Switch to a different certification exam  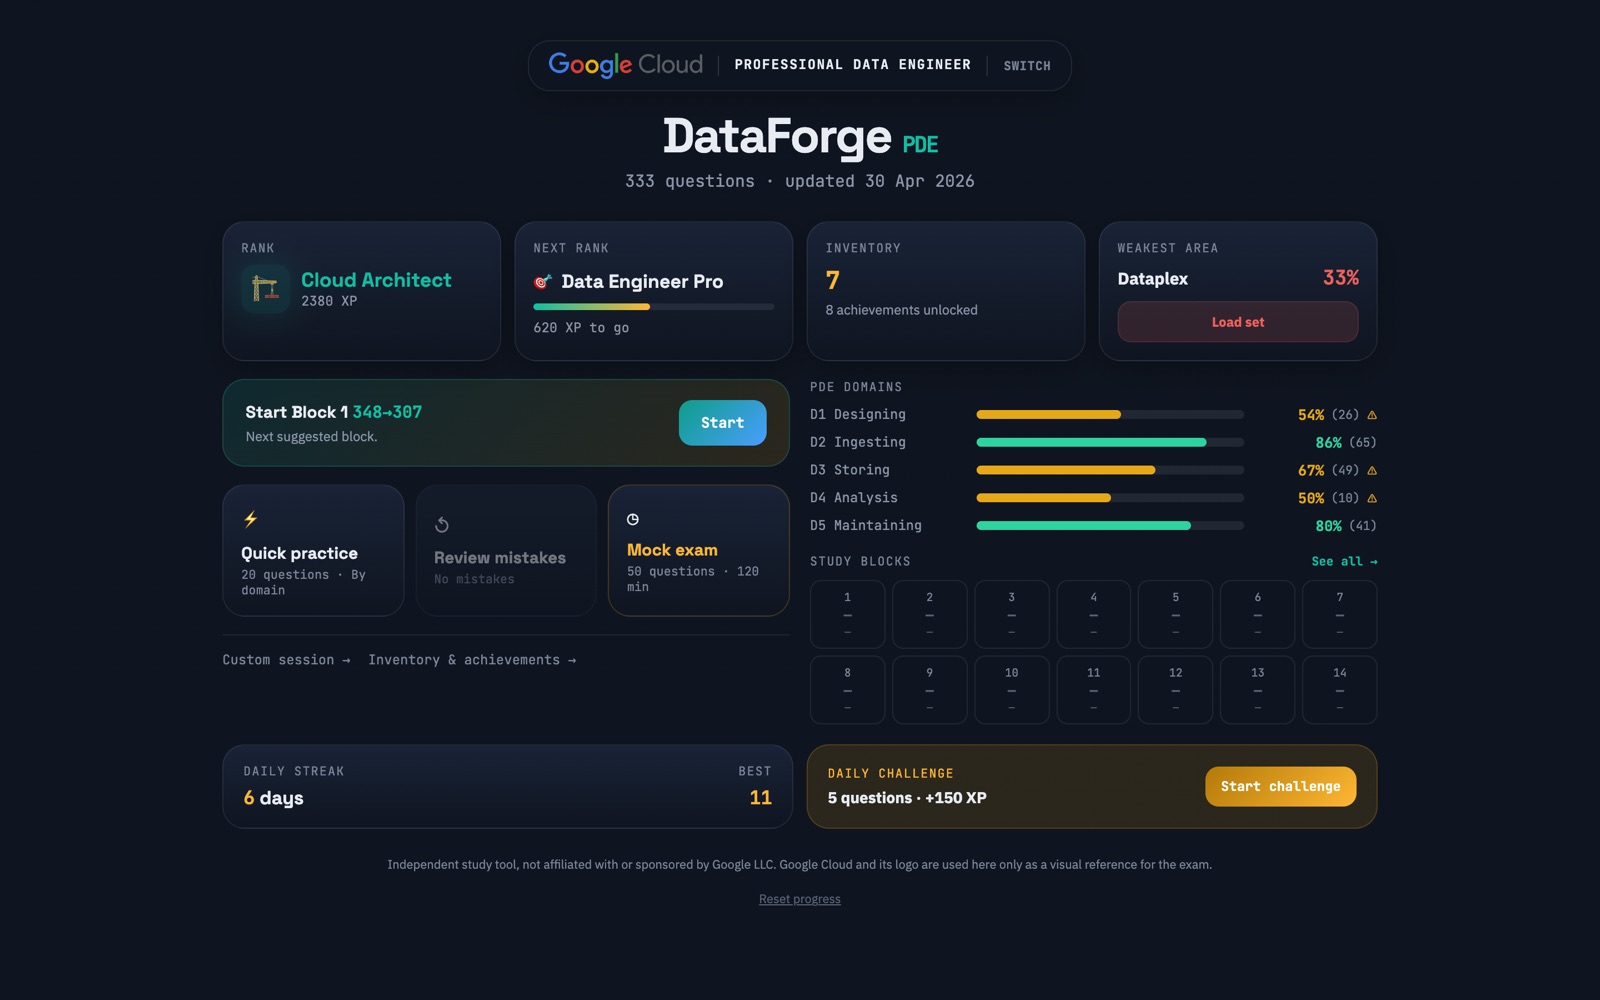[1027, 66]
